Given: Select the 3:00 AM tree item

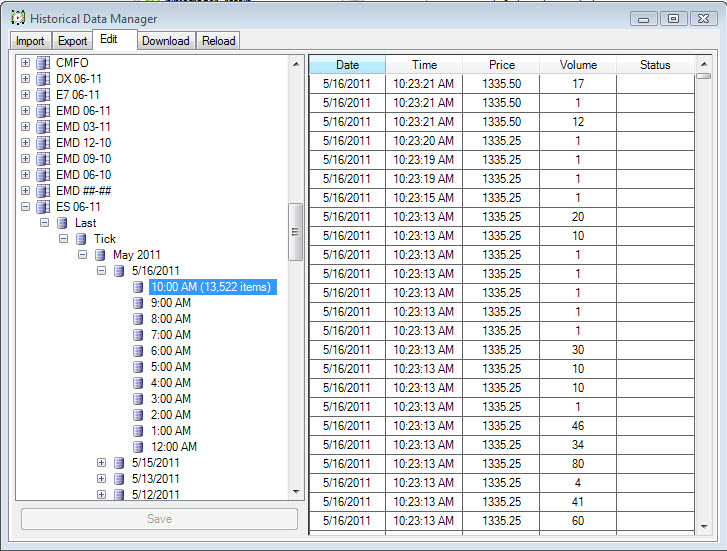Looking at the screenshot, I should pos(171,399).
